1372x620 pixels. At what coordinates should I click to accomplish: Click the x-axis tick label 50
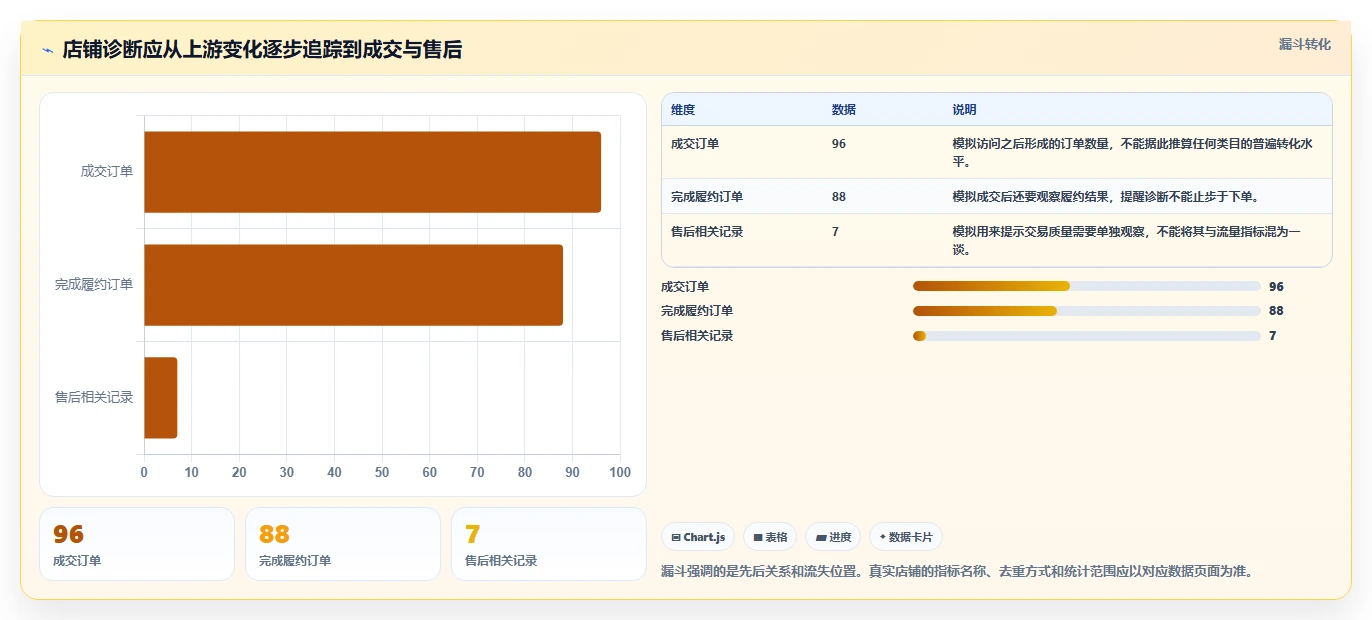382,472
